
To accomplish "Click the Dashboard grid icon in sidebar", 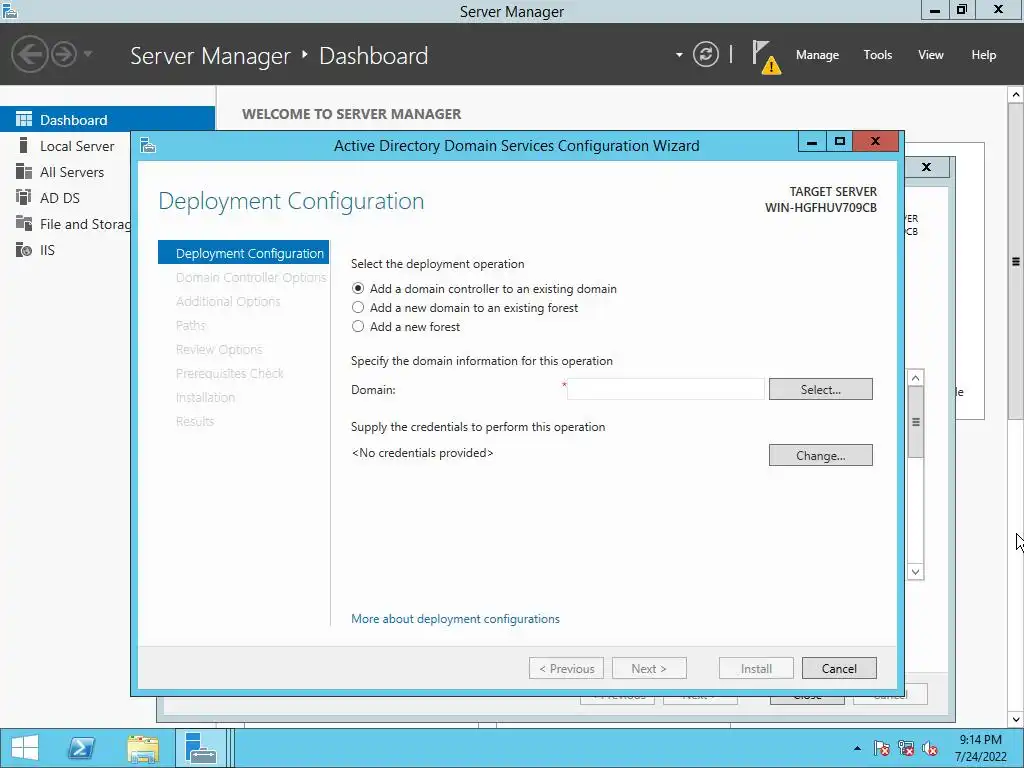I will tap(24, 119).
